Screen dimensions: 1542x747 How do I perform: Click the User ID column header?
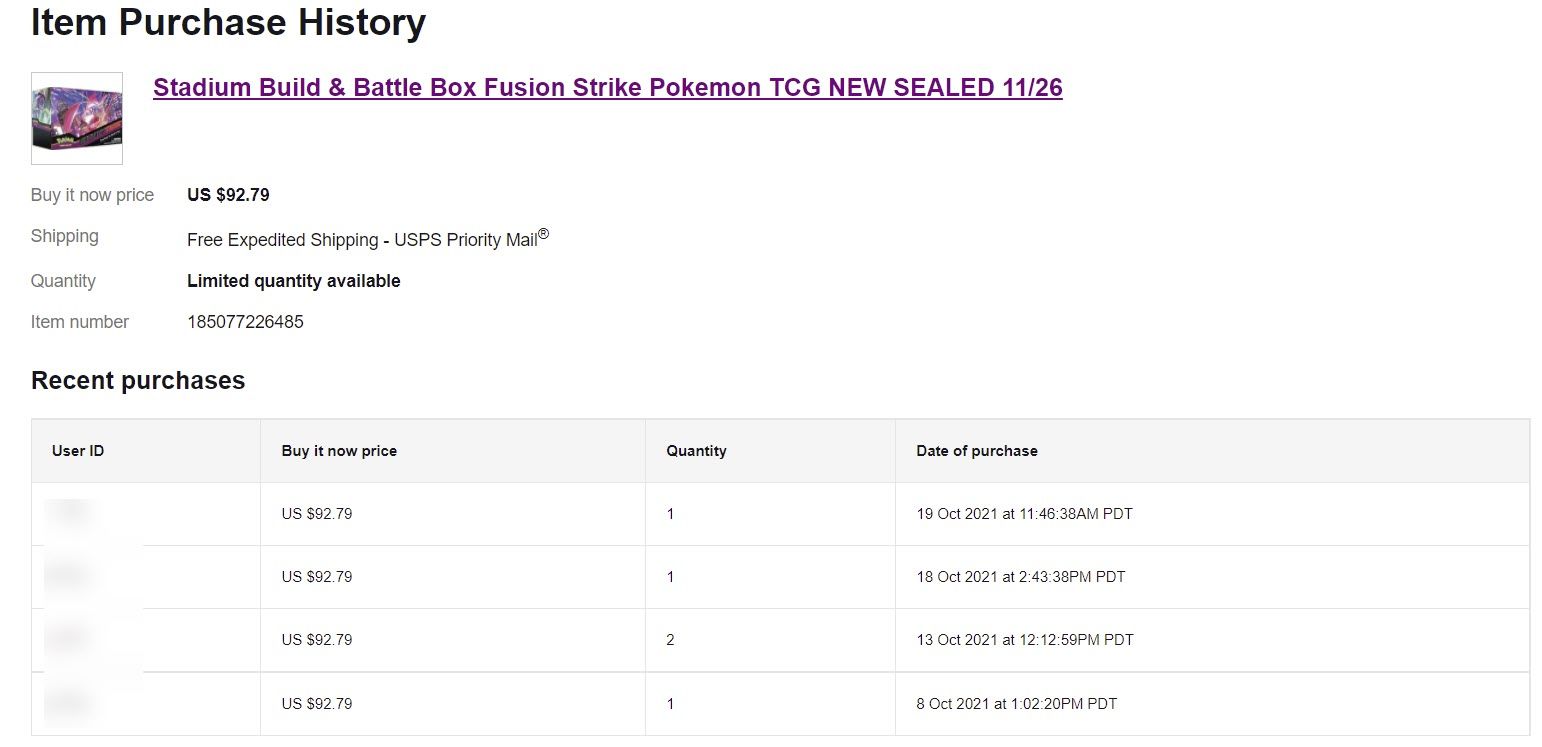[x=78, y=451]
